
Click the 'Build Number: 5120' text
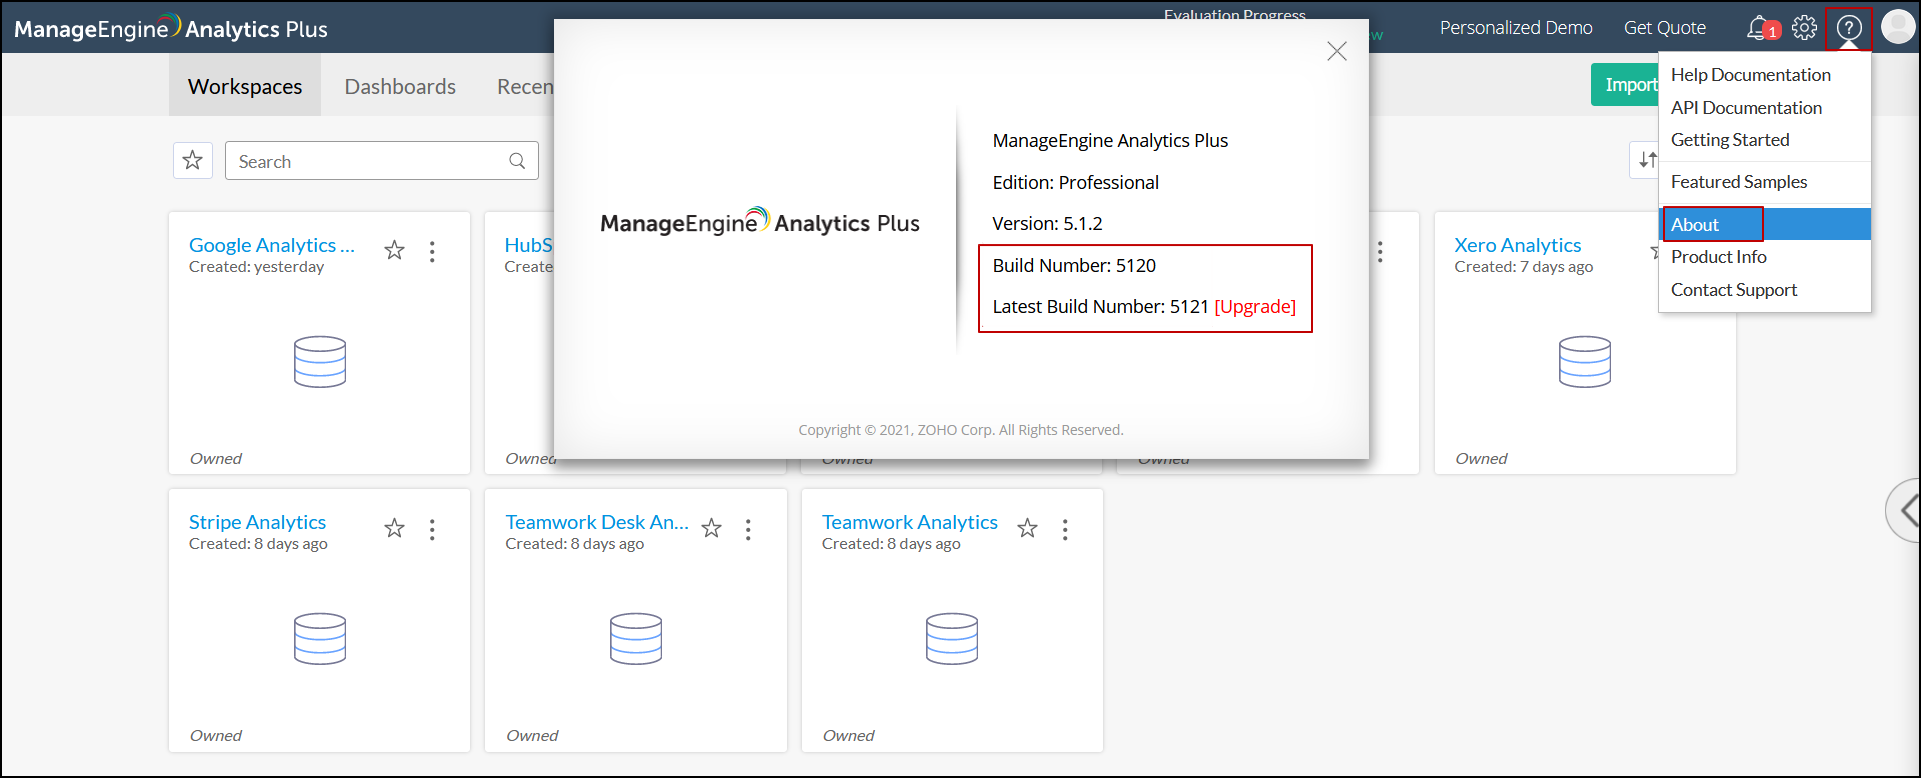point(1074,266)
